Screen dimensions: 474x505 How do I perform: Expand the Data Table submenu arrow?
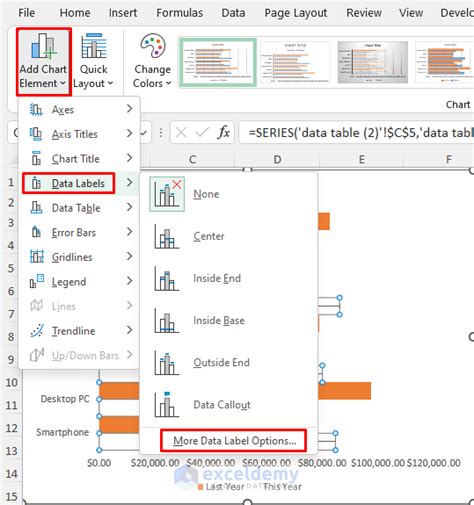click(x=130, y=207)
